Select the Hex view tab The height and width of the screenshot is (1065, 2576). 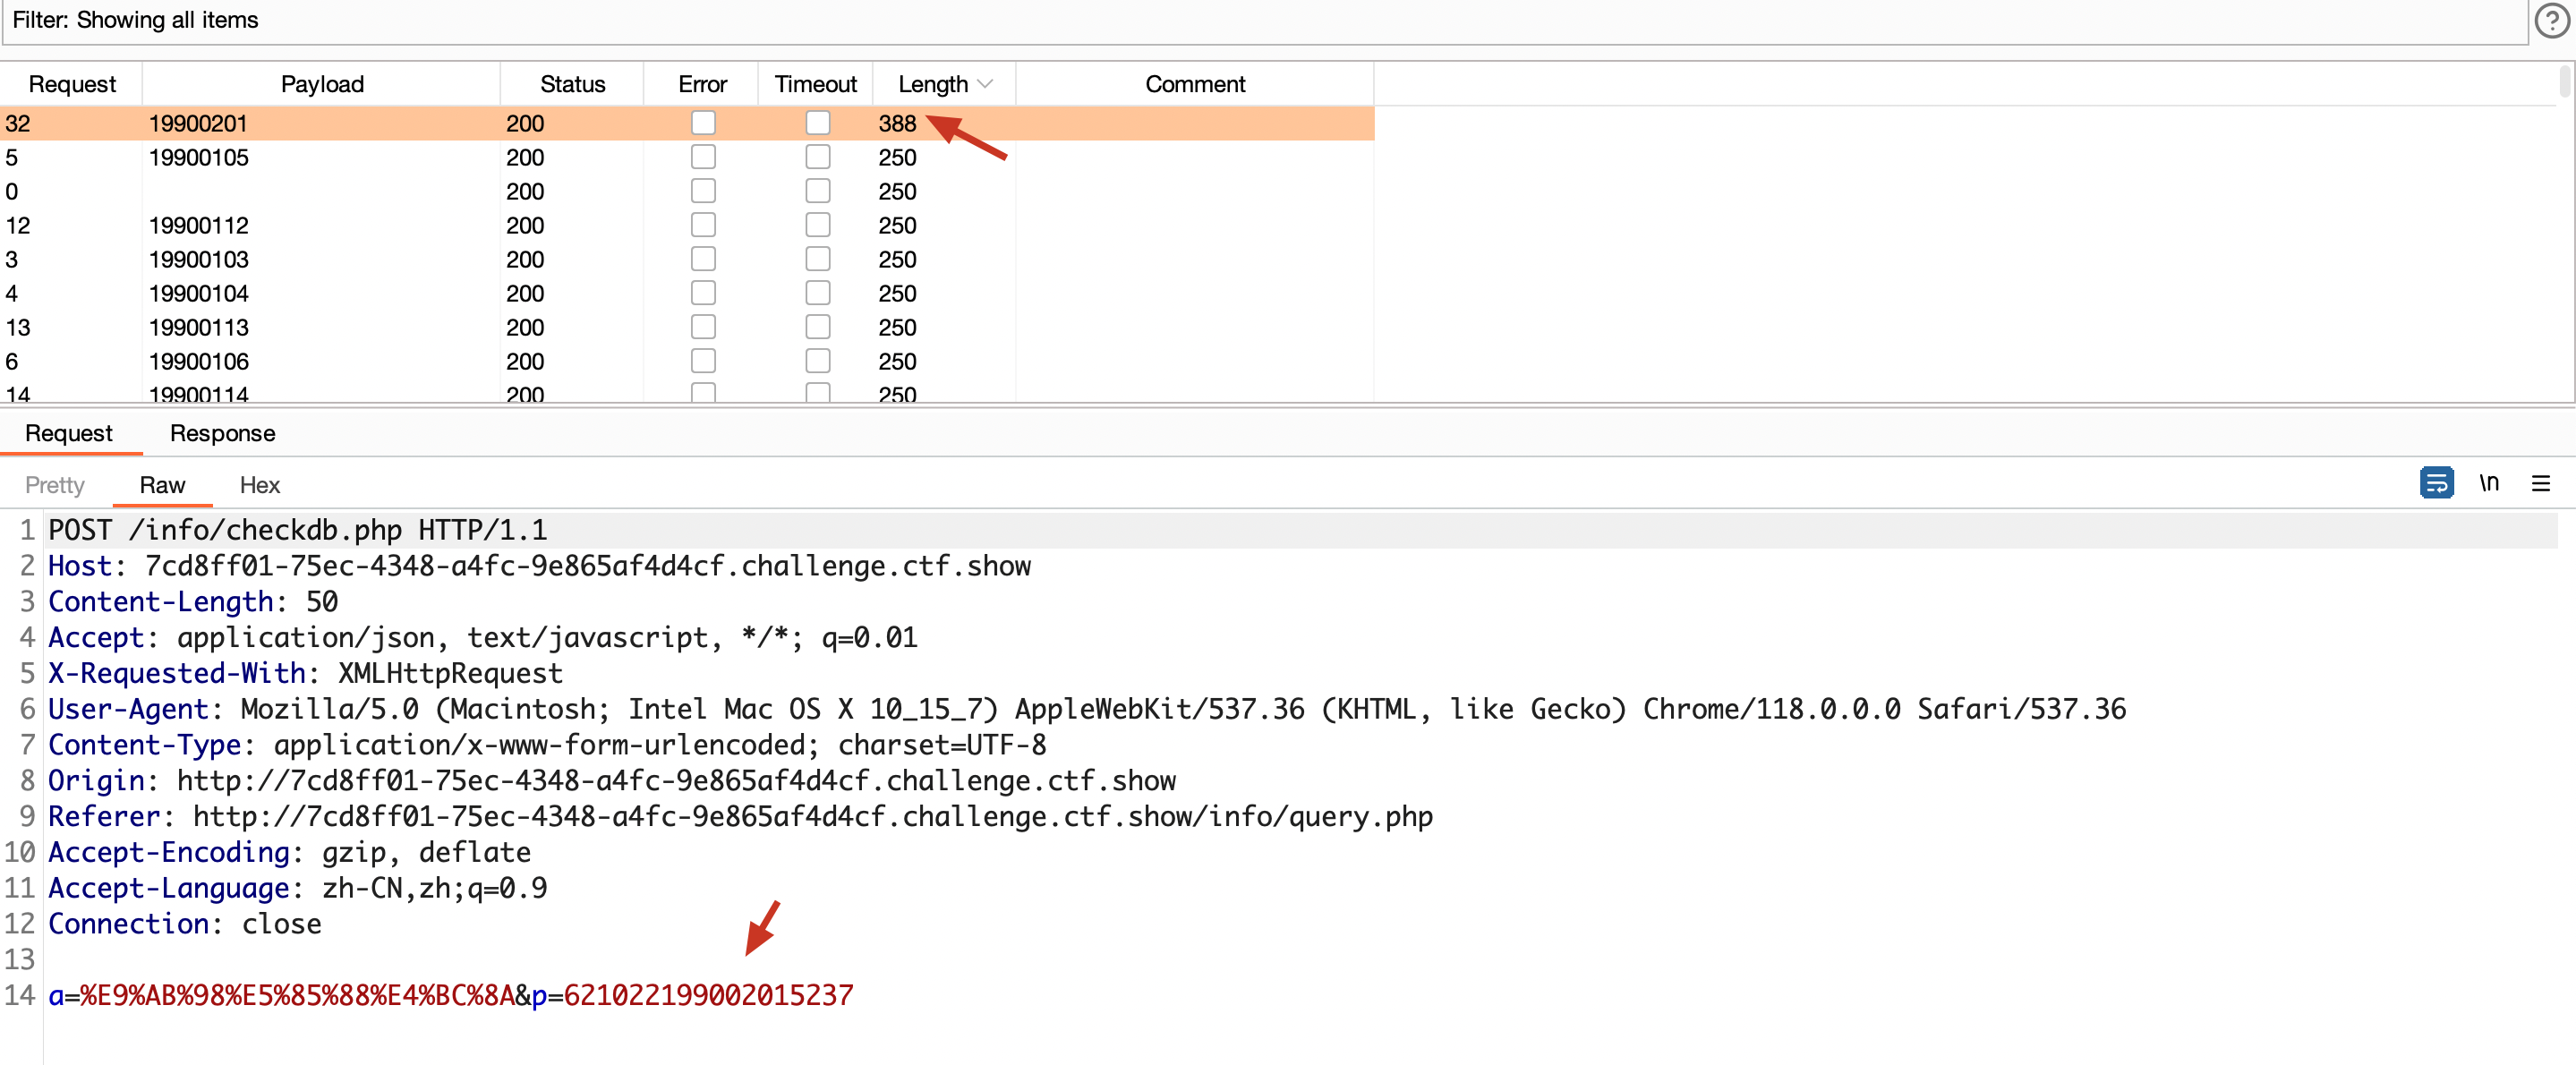point(260,485)
